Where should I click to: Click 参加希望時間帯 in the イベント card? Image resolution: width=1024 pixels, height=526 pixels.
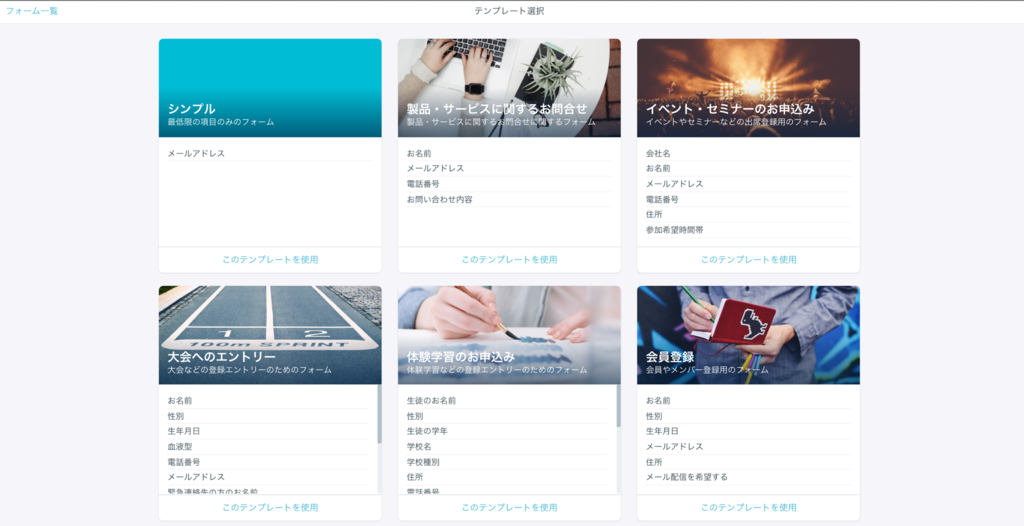point(674,230)
